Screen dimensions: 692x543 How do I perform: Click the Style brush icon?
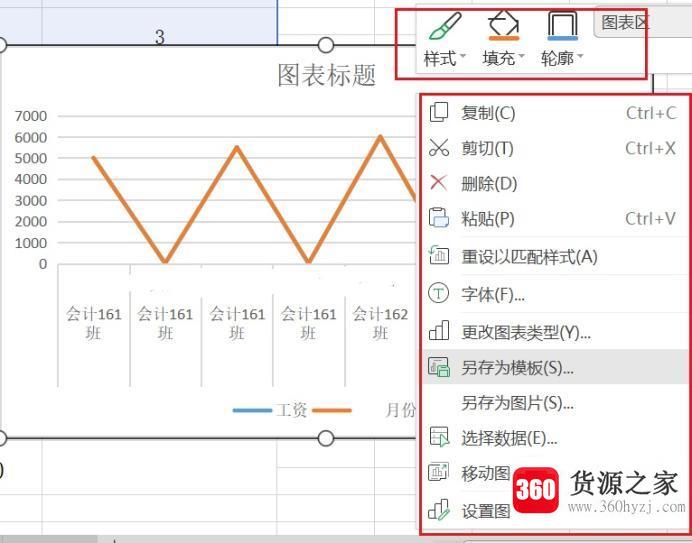(x=445, y=26)
